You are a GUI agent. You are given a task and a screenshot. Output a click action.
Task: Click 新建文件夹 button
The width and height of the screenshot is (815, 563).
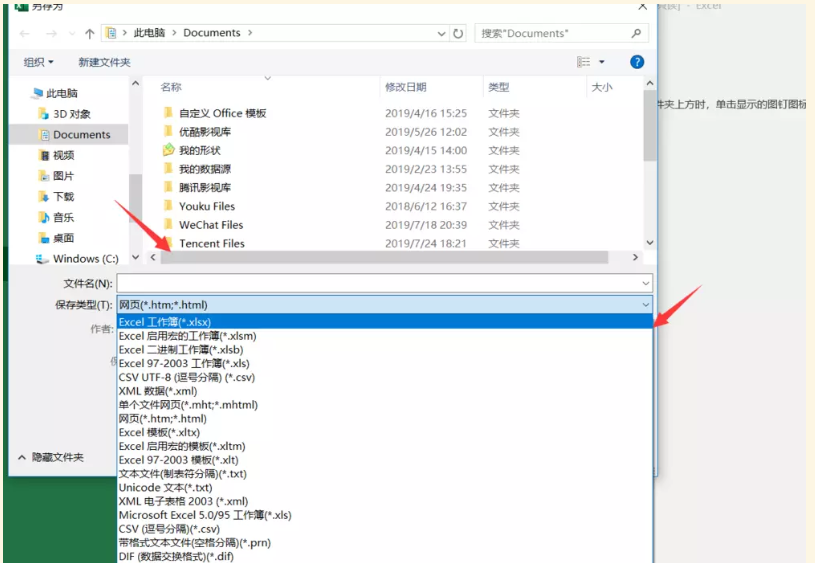[104, 62]
